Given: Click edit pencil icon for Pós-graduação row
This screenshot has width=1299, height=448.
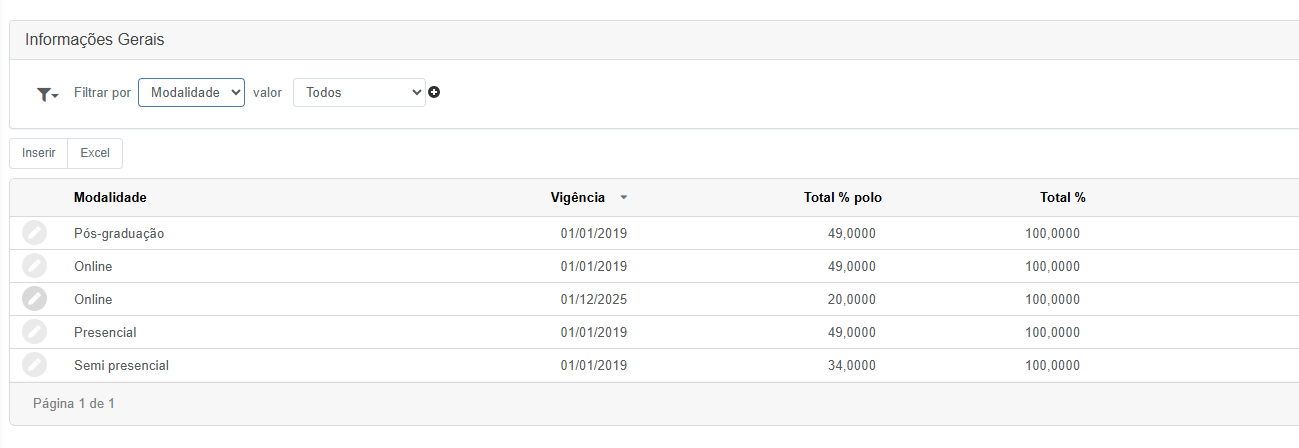Looking at the screenshot, I should [x=34, y=233].
